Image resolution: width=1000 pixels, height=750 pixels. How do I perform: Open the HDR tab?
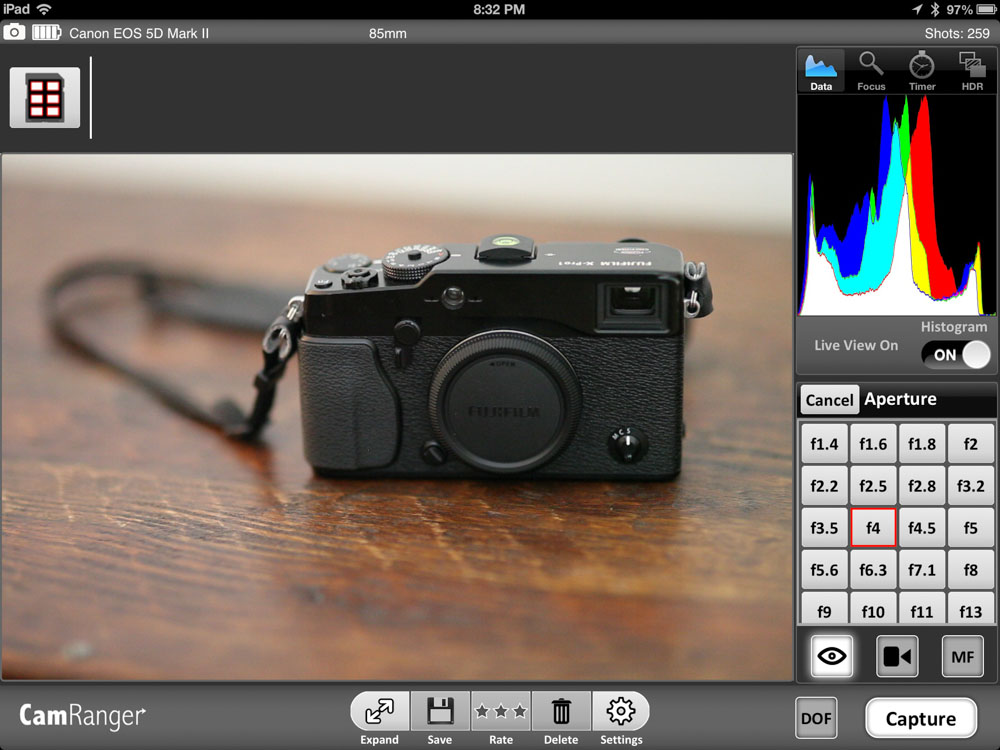pos(972,71)
